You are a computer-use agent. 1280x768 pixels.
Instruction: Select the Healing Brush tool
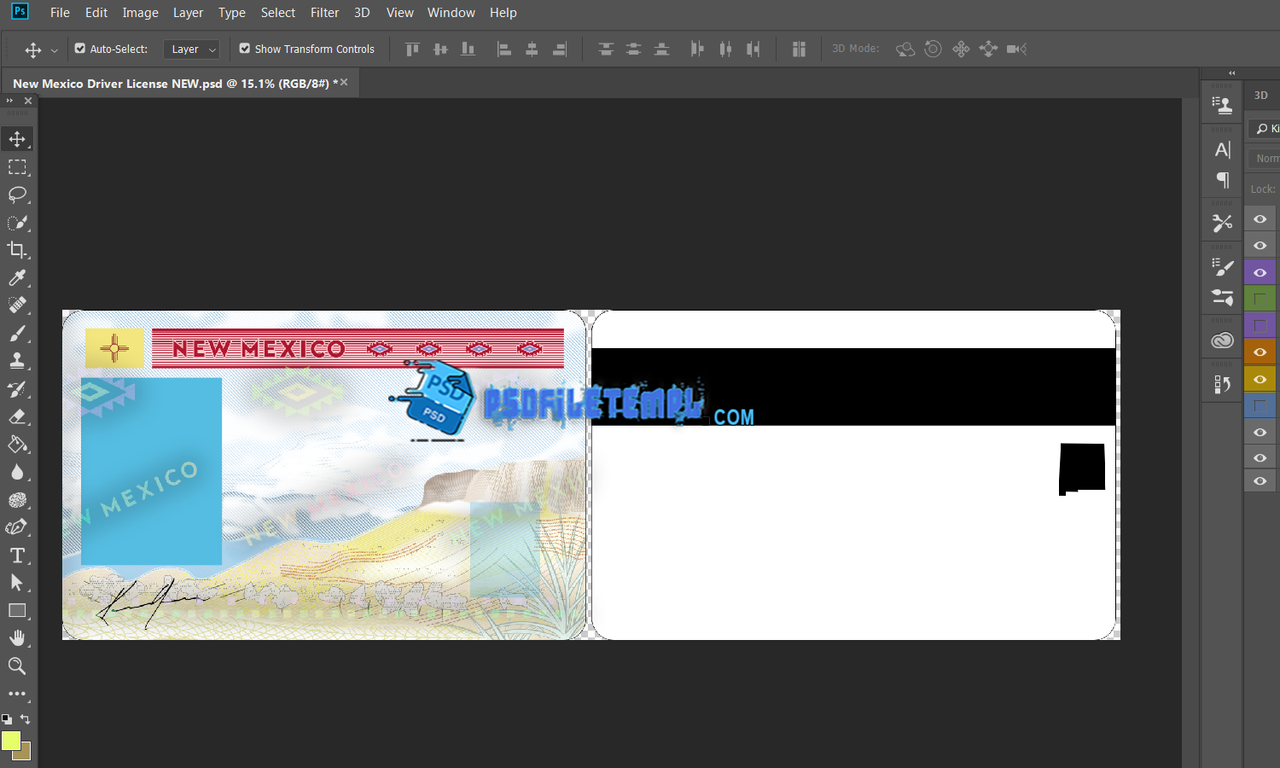click(17, 305)
